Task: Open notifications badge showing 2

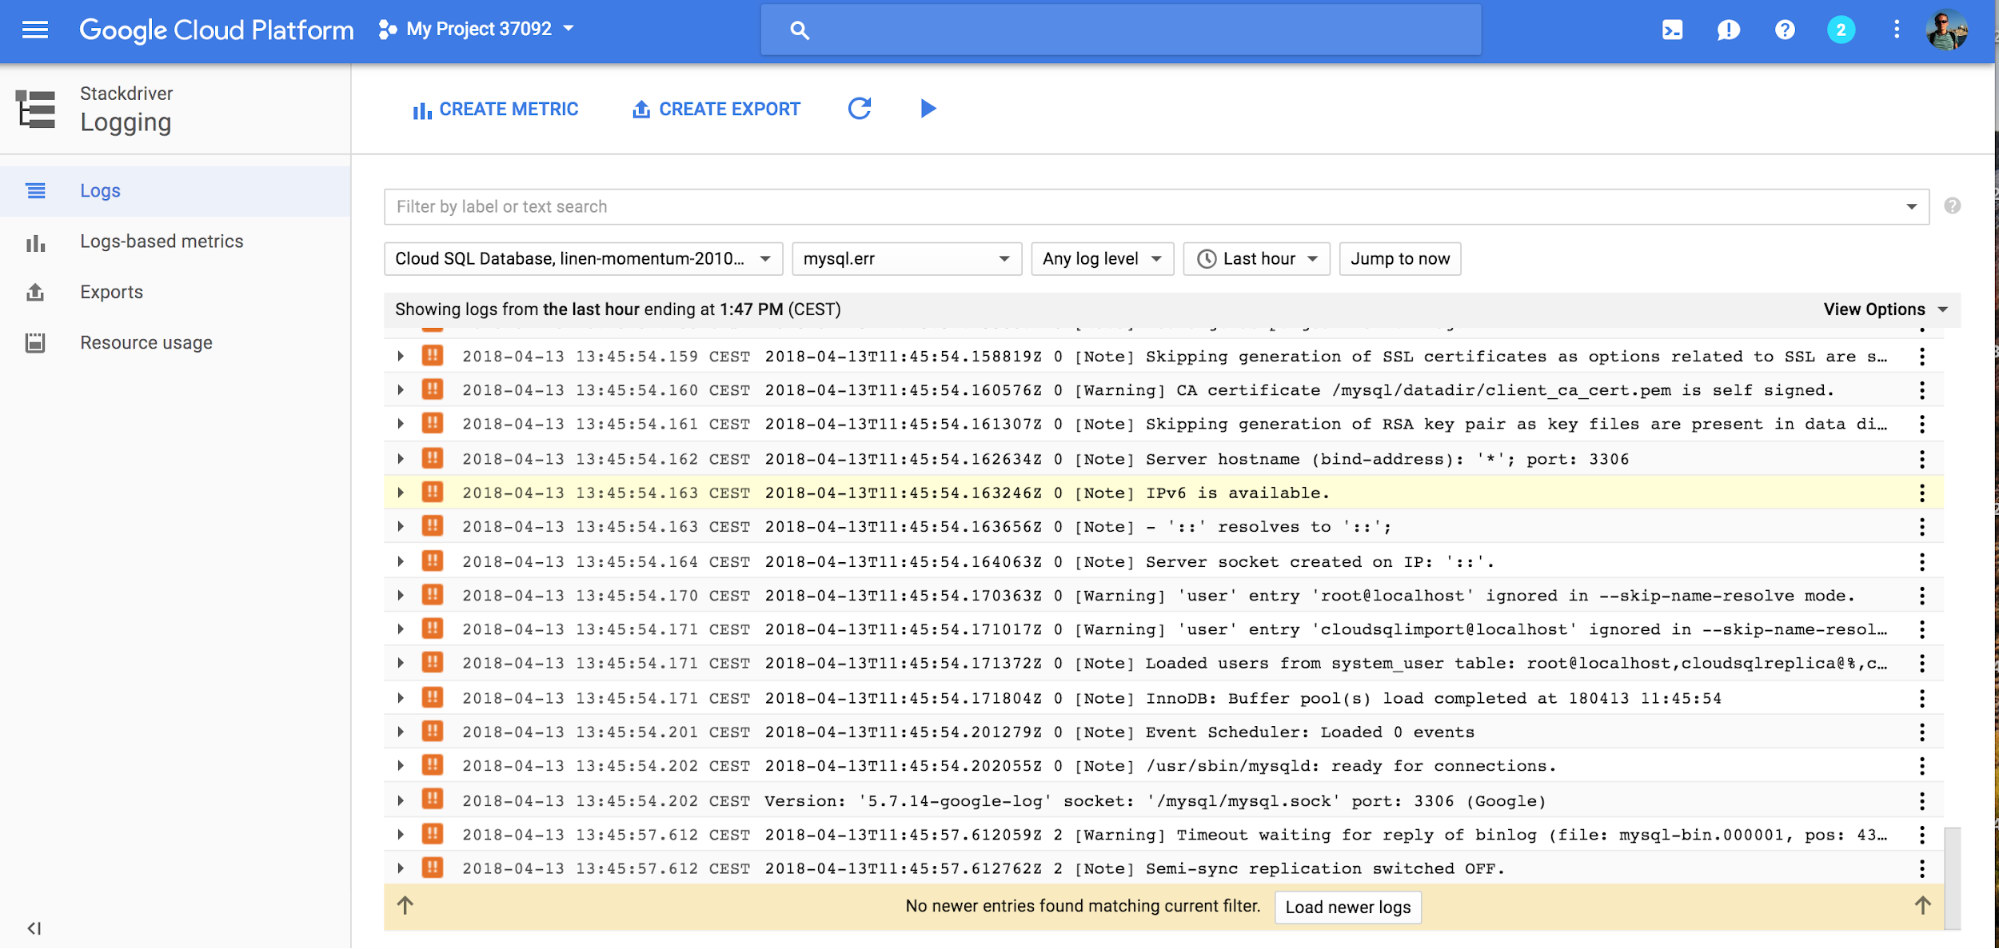Action: pos(1841,30)
